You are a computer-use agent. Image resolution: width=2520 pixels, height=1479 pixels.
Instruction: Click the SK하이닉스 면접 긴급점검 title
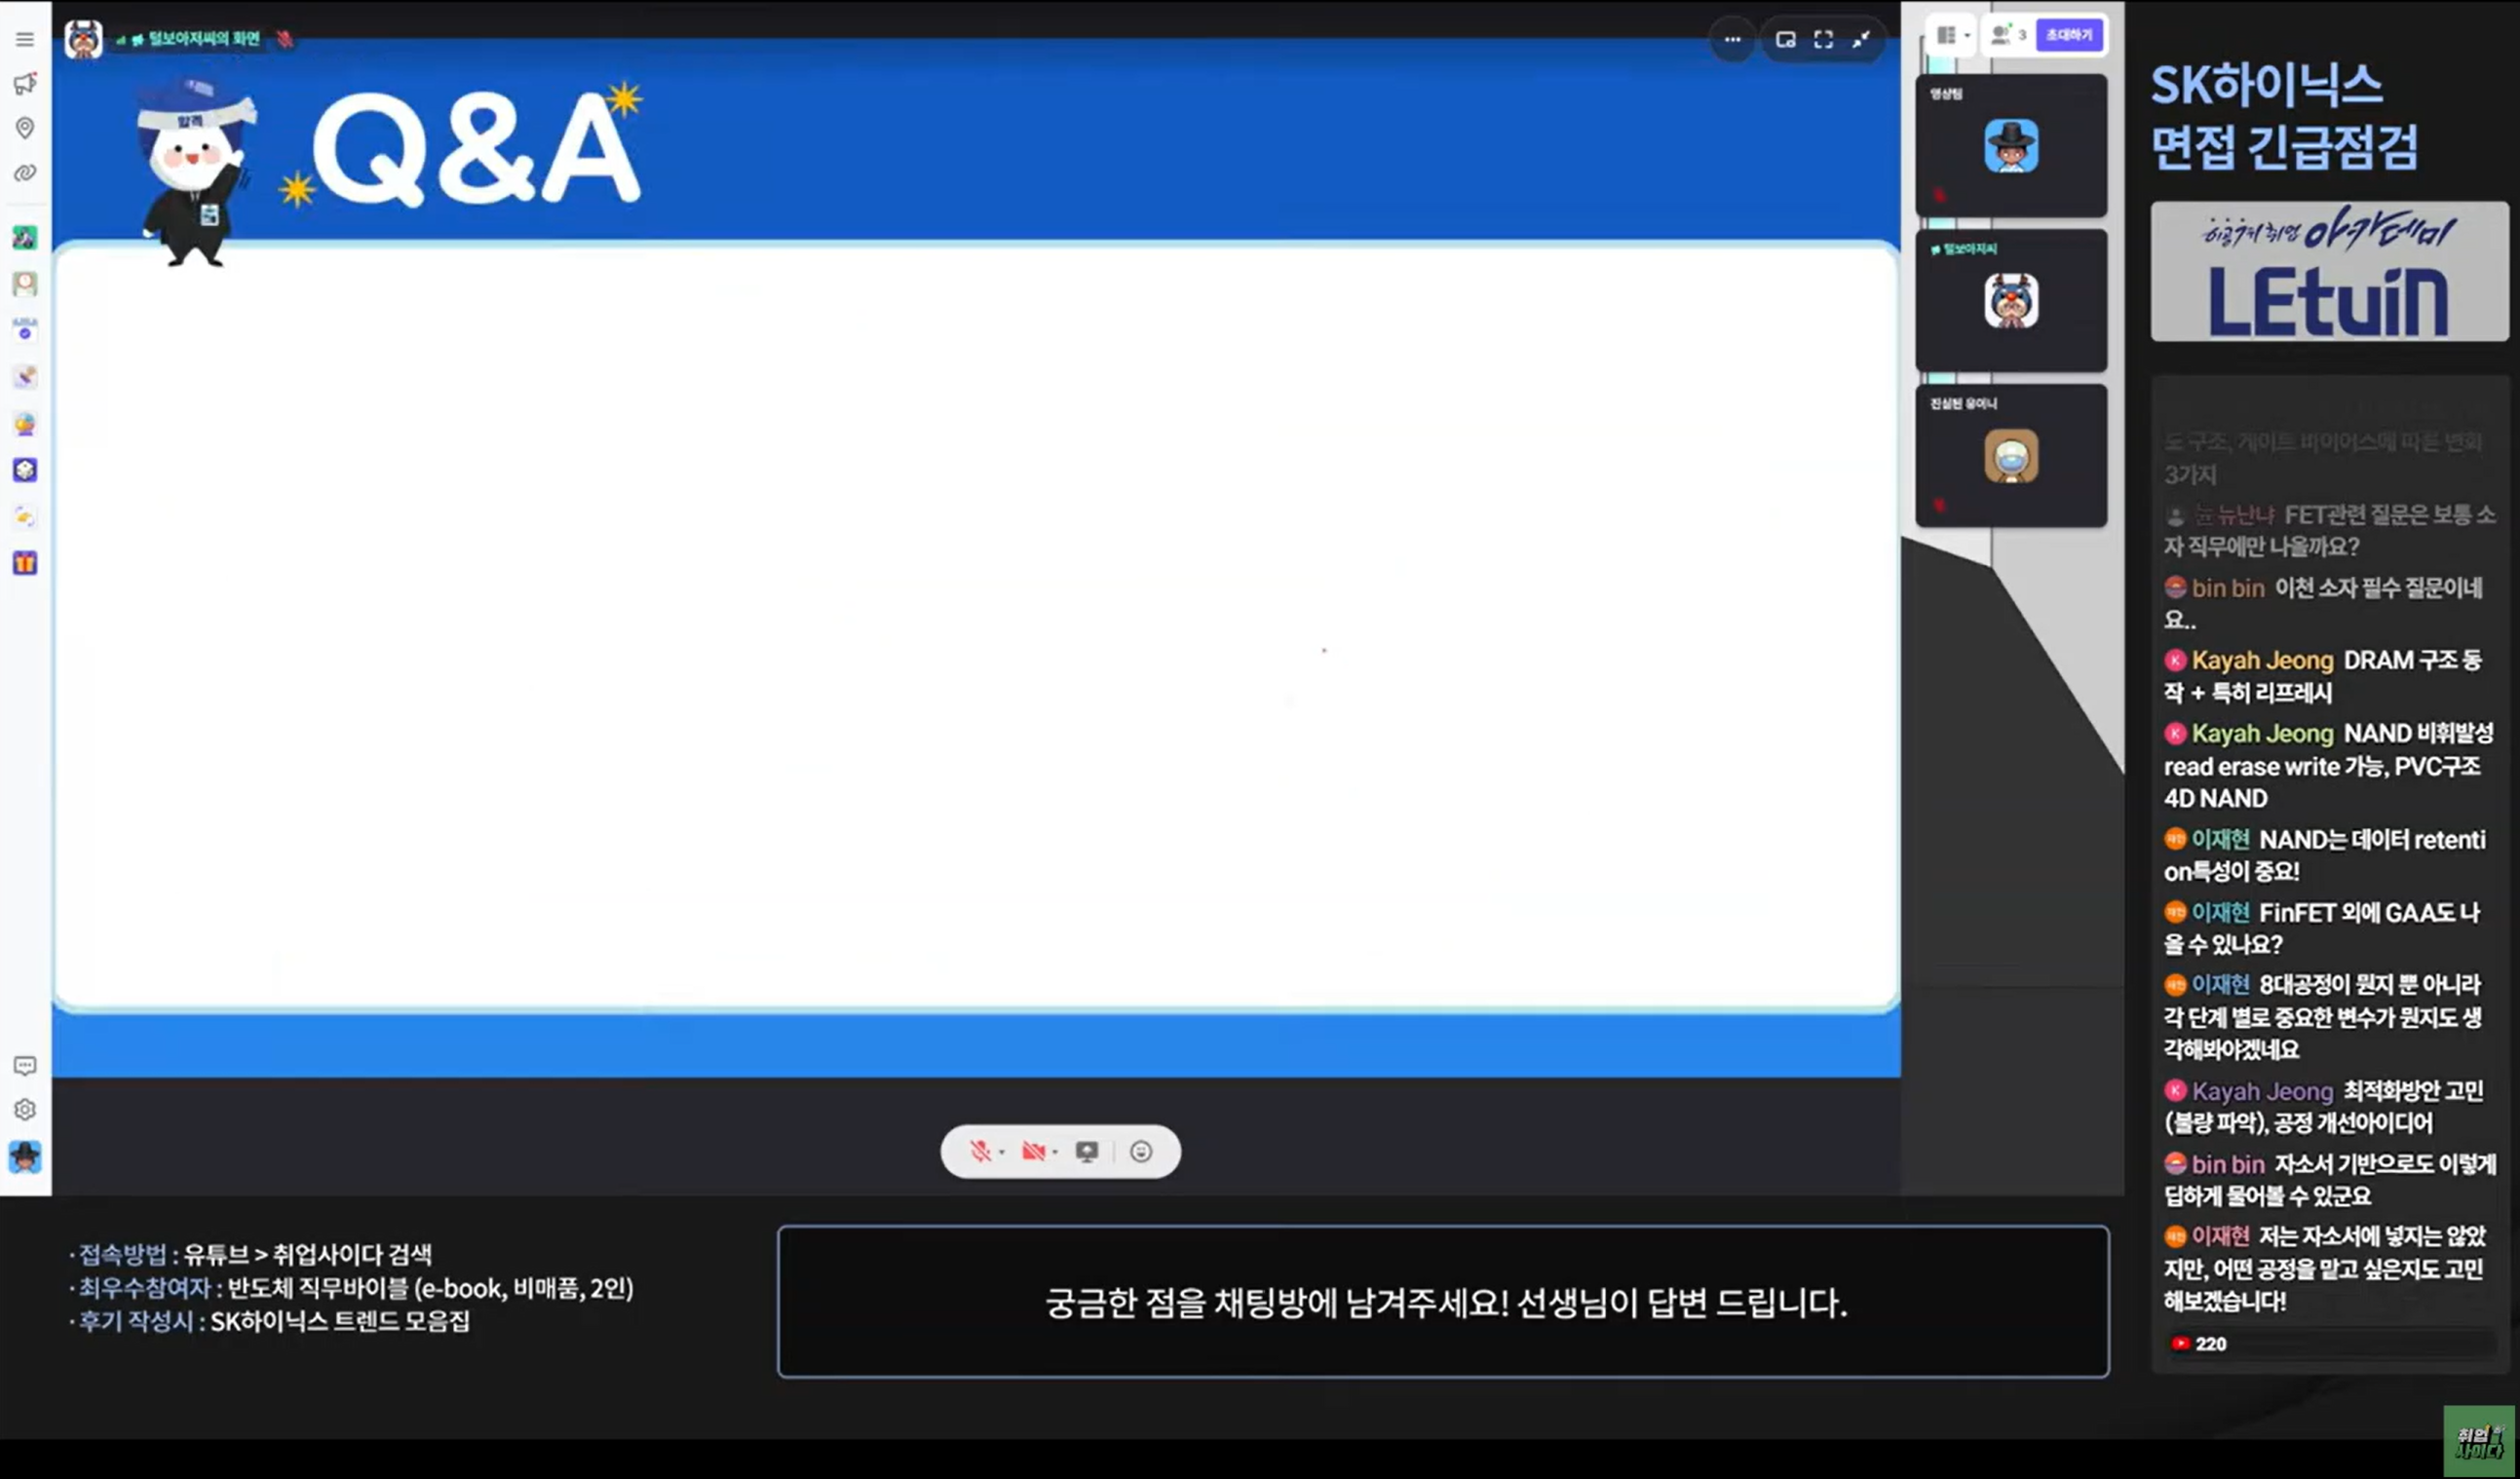[2284, 116]
